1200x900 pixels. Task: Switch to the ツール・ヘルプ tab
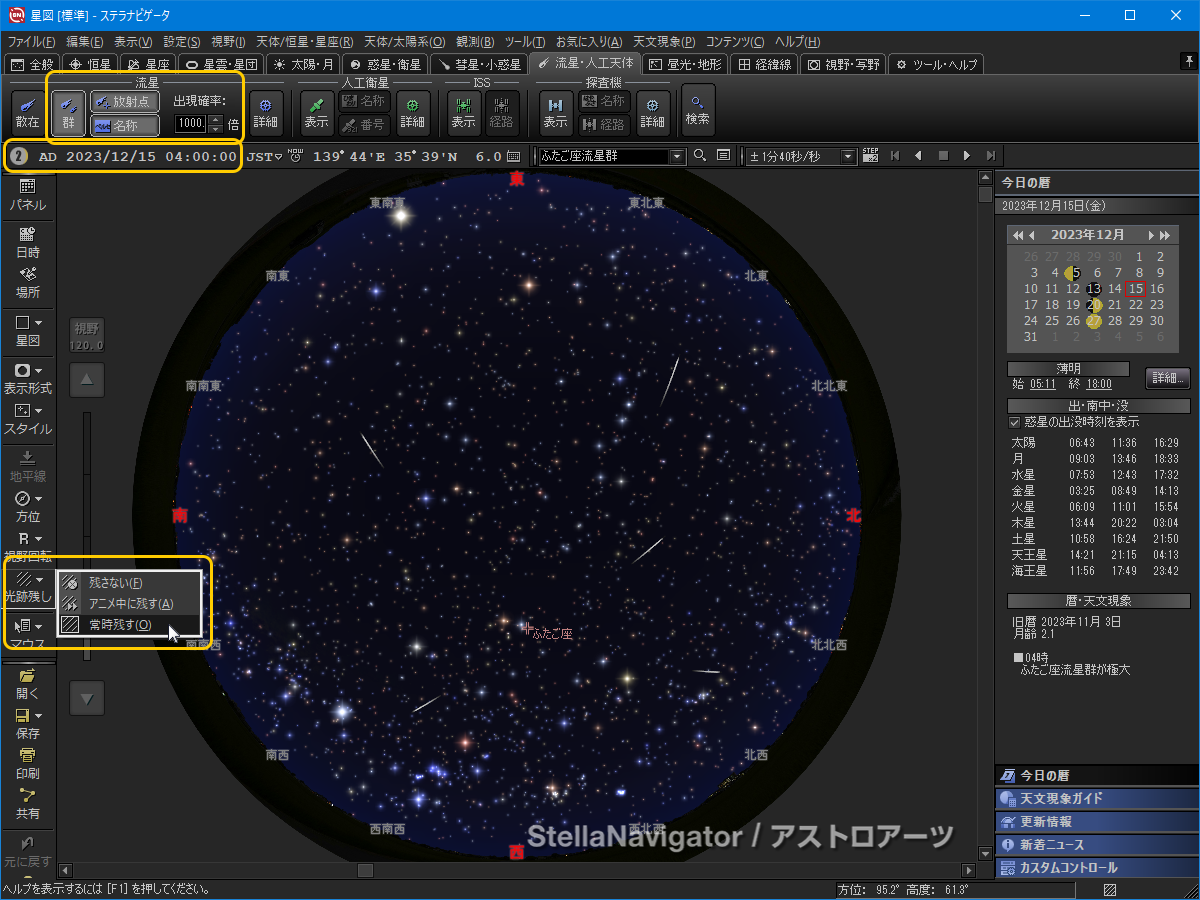coord(937,64)
